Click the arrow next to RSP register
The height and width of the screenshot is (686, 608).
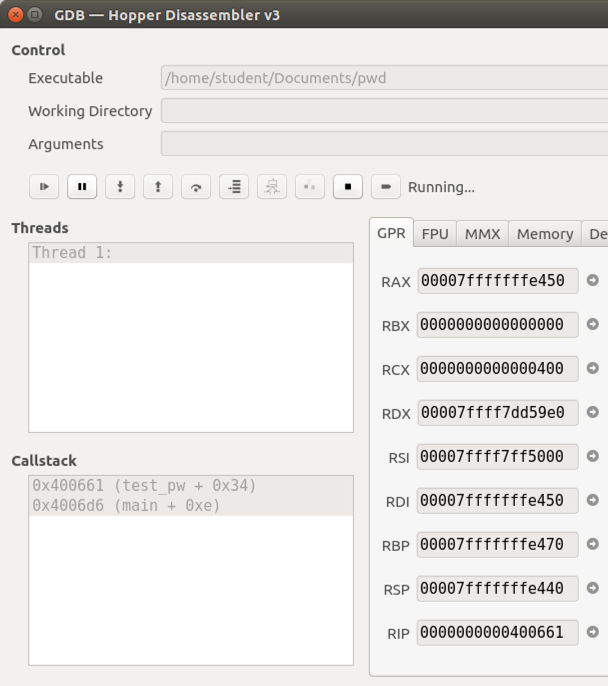click(592, 588)
